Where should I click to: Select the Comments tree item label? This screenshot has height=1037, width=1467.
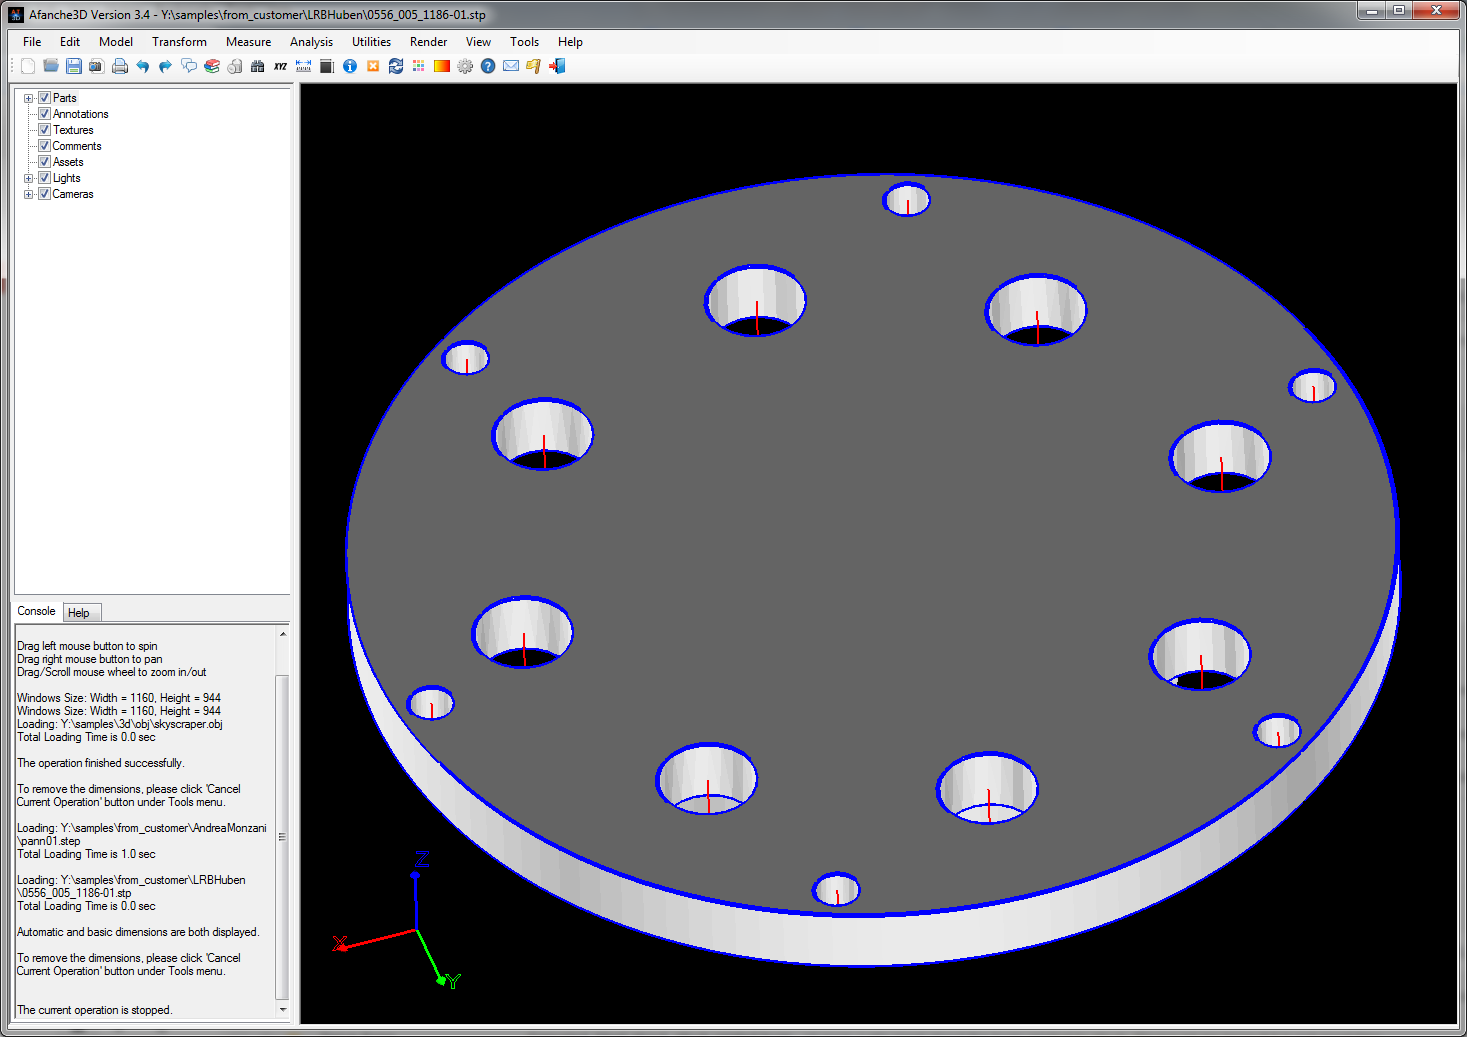tap(77, 146)
